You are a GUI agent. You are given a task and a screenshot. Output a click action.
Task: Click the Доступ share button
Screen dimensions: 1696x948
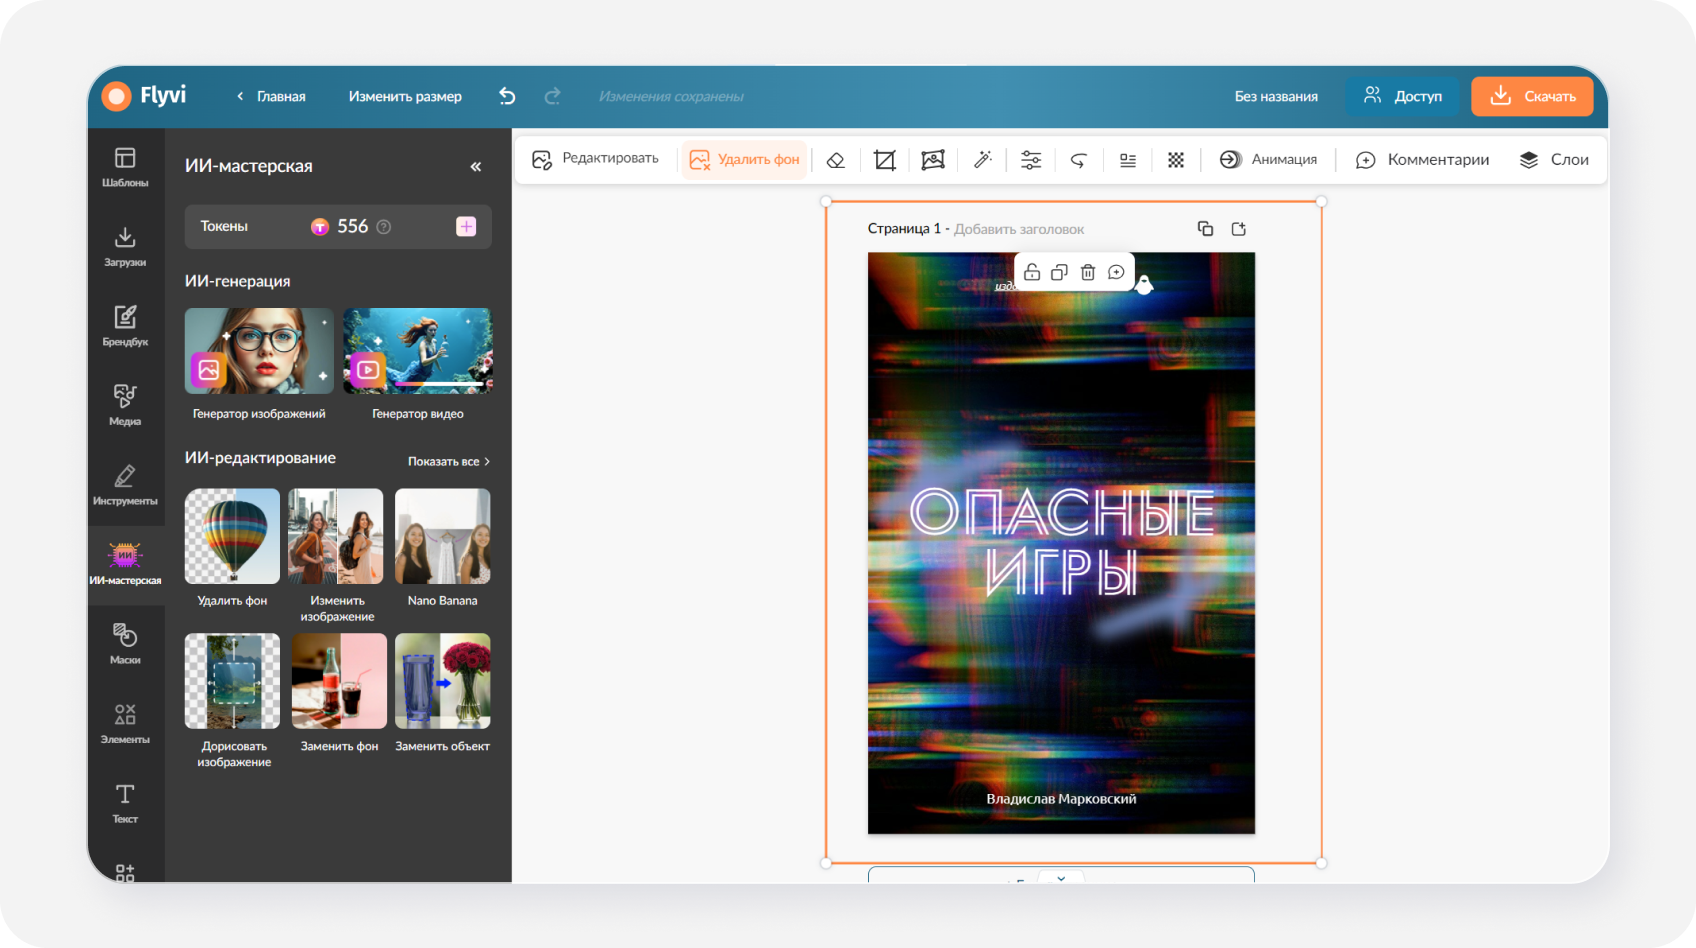(1403, 96)
